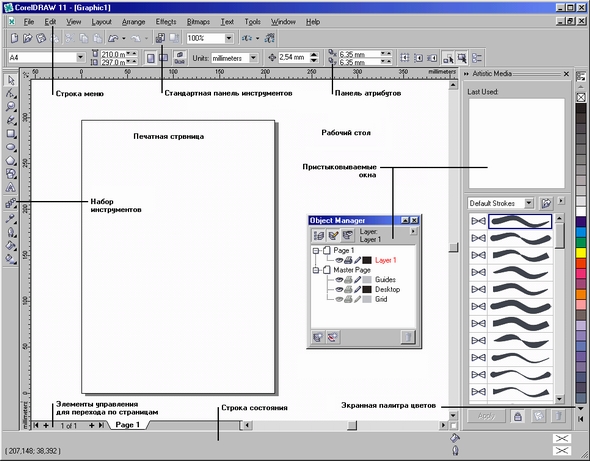
Task: Click the Corel Online icon
Action: 270,38
